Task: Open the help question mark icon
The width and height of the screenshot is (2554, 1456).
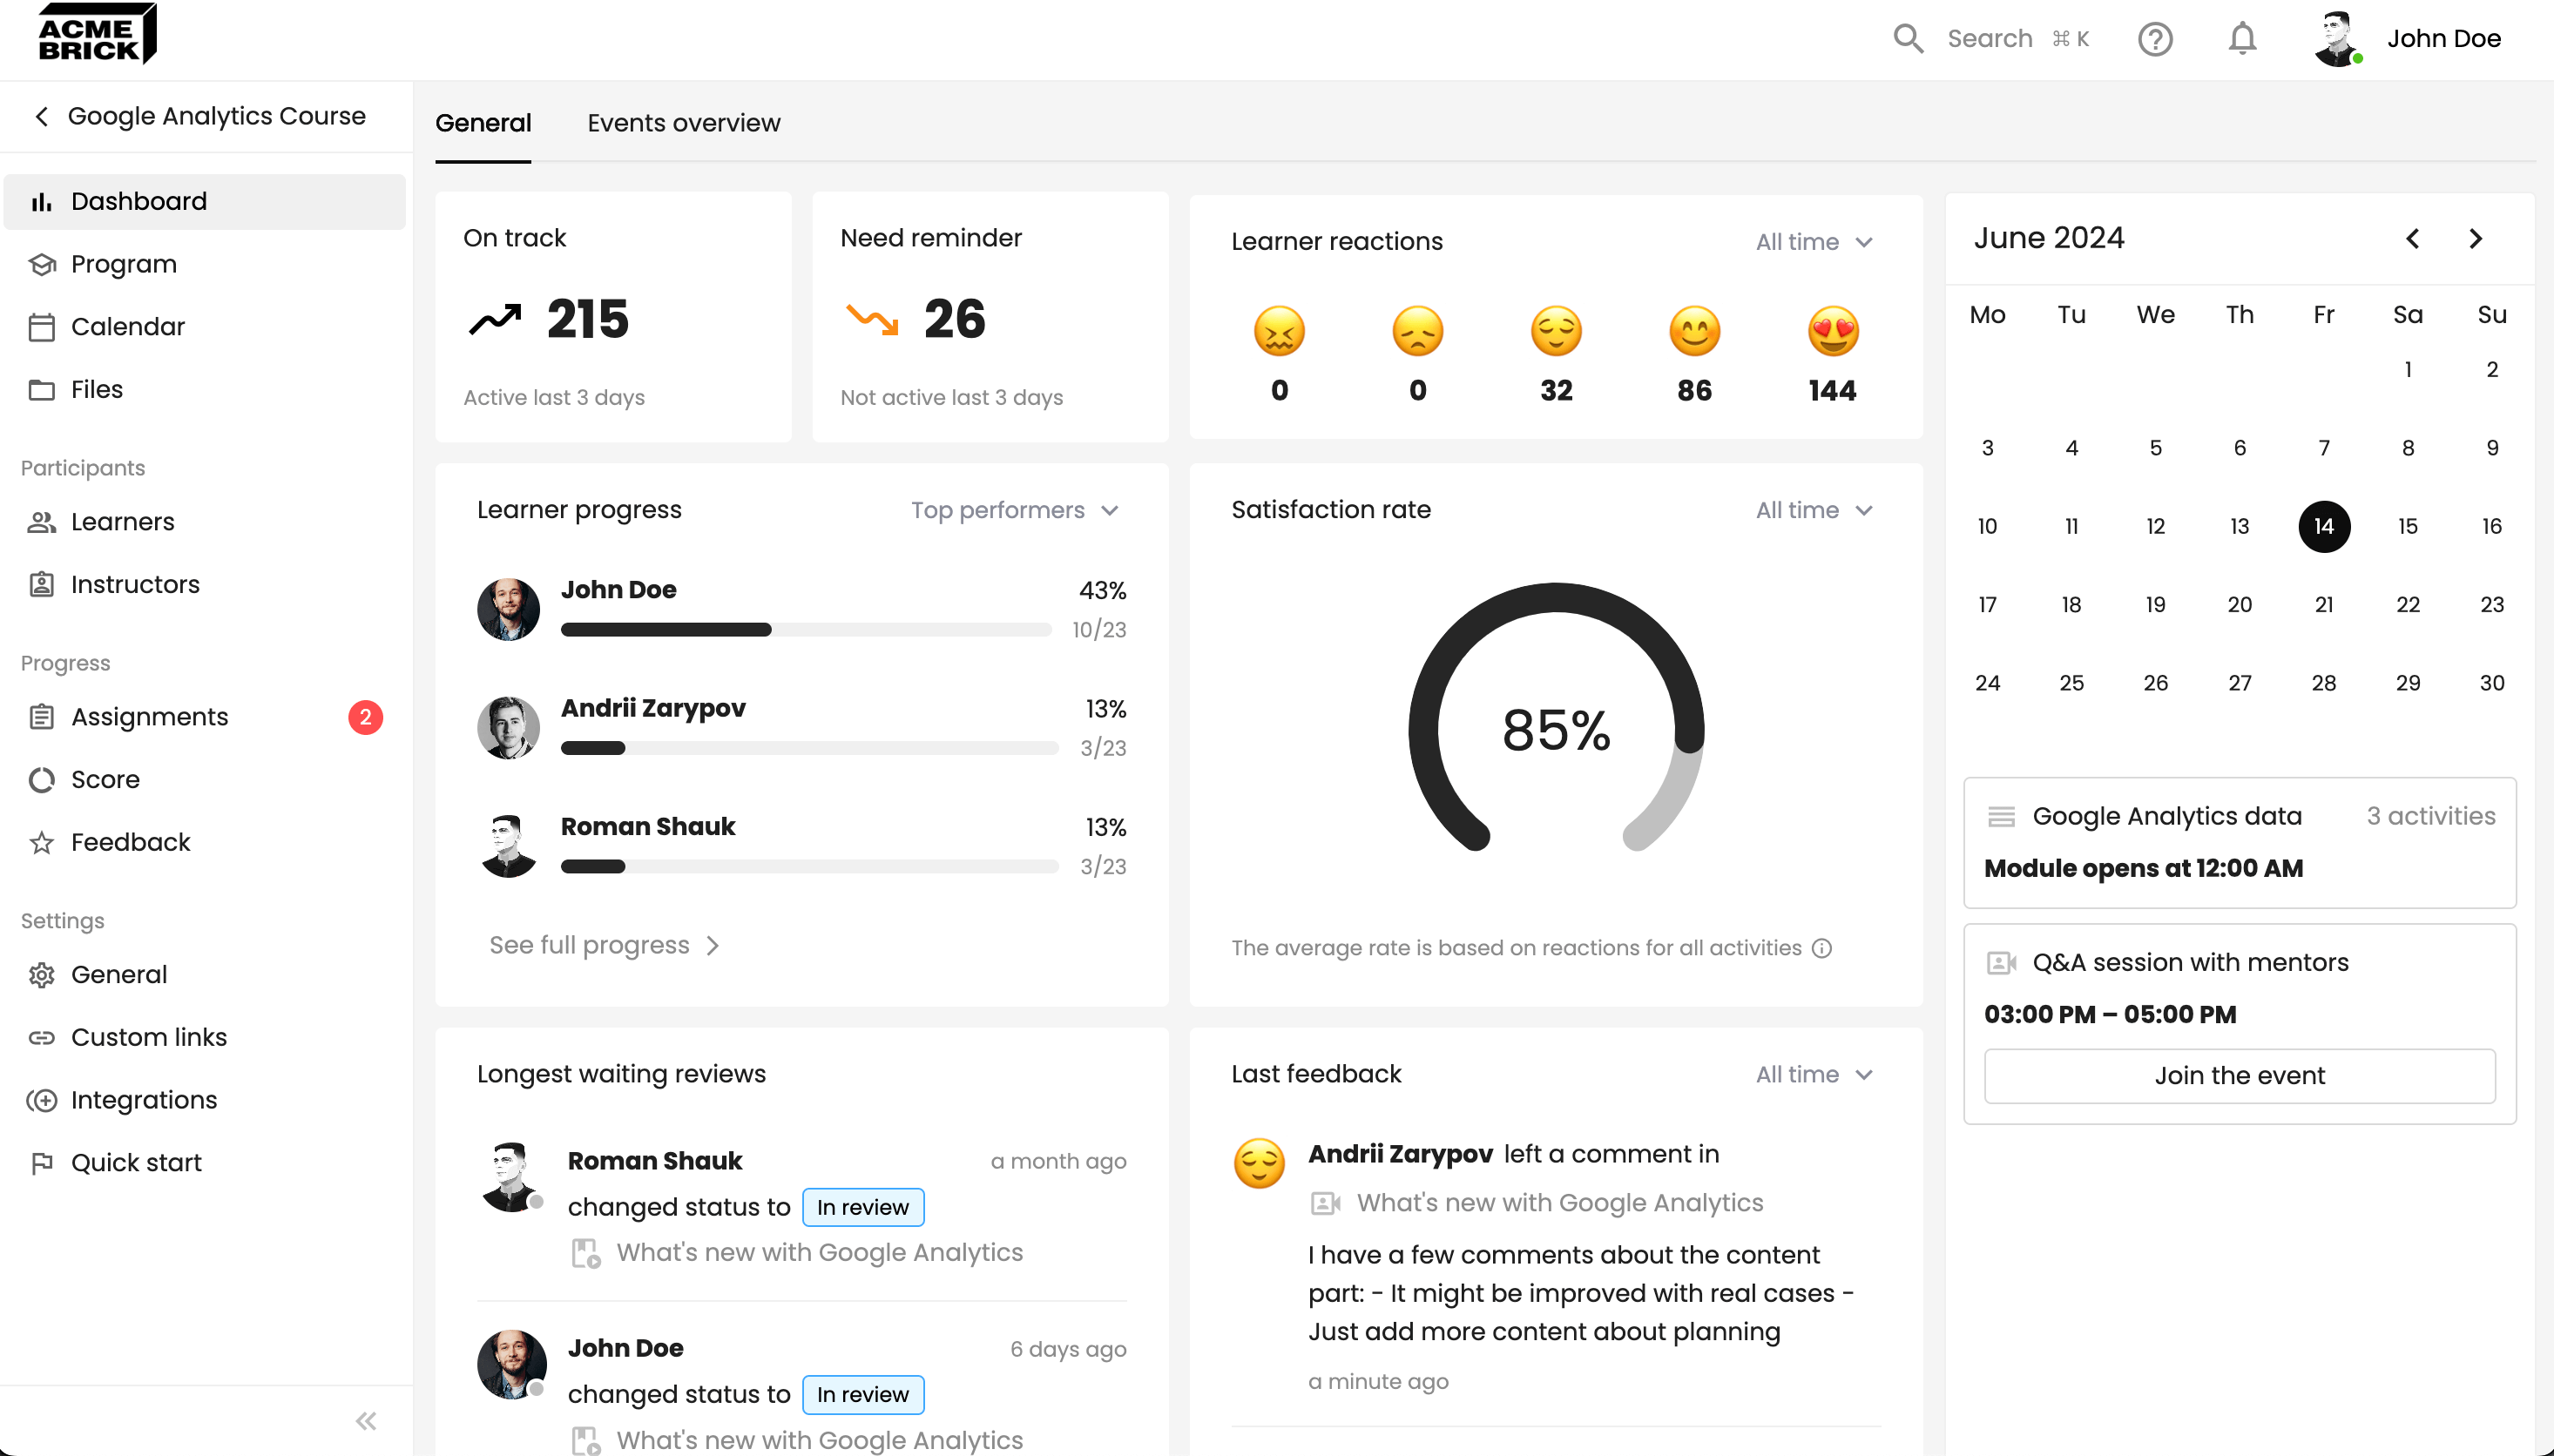Action: tap(2155, 39)
